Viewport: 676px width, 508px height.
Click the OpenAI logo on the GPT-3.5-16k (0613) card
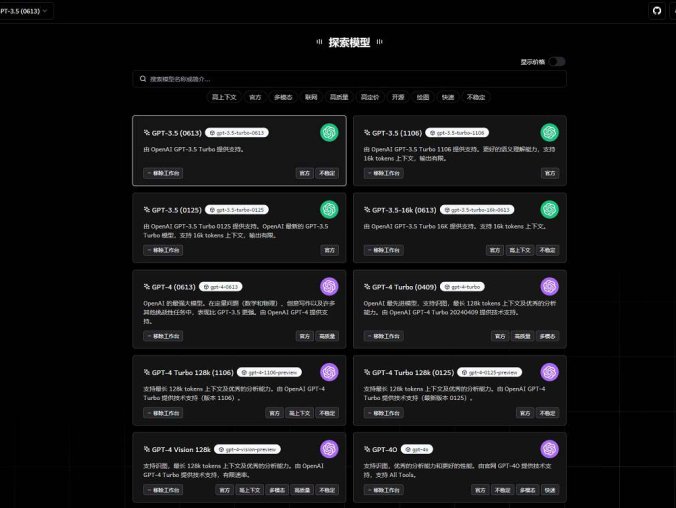pyautogui.click(x=549, y=210)
